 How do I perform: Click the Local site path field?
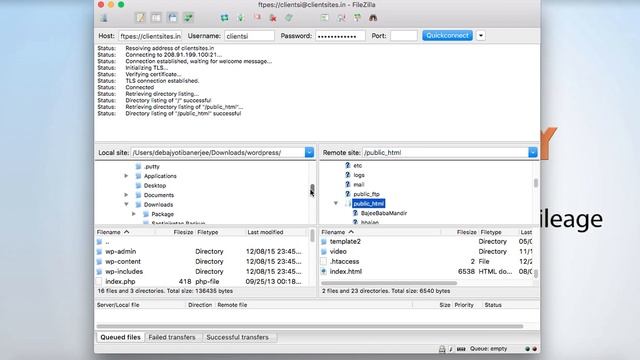coord(218,152)
